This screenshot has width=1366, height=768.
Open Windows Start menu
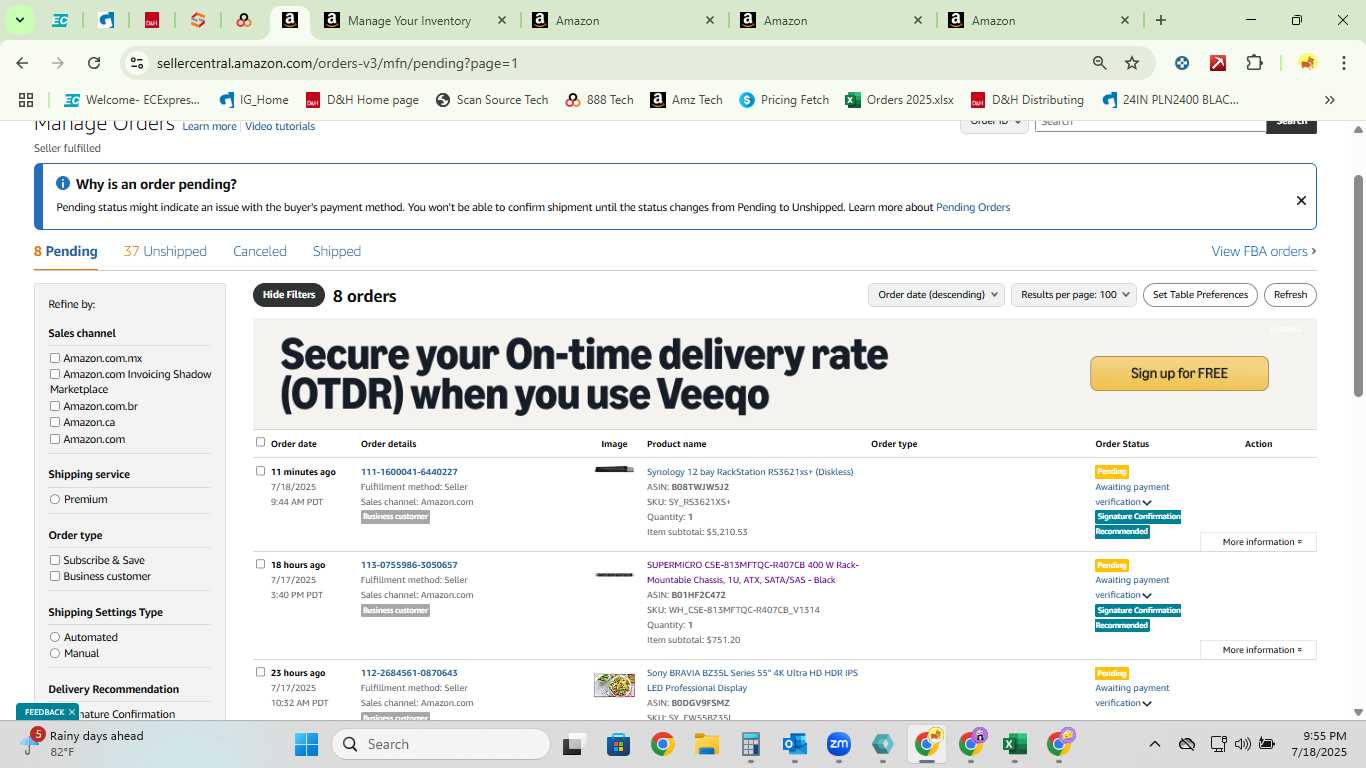[x=306, y=744]
